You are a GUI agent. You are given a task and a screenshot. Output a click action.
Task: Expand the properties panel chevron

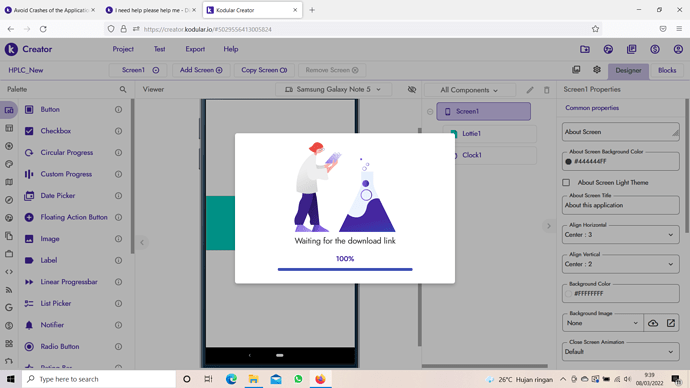pos(548,226)
